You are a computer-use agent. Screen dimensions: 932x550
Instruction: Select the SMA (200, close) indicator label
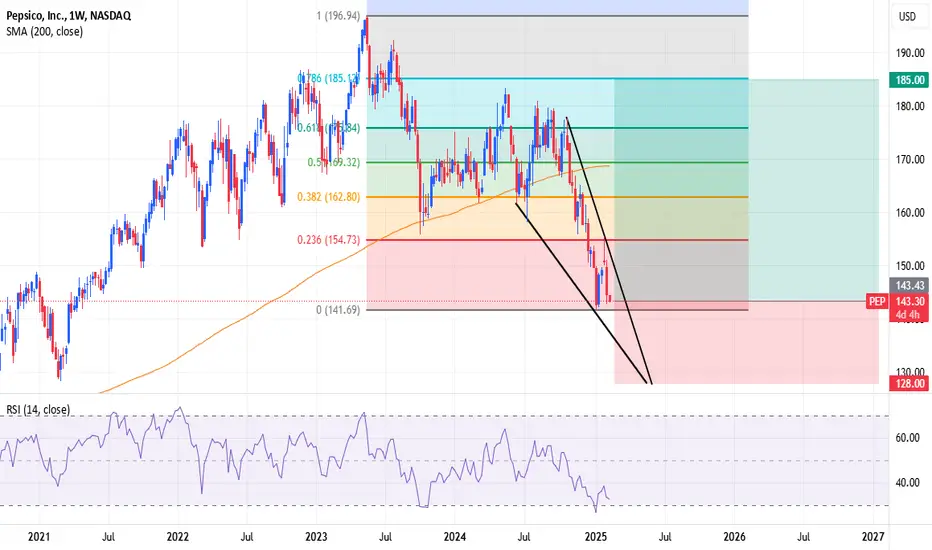coord(45,32)
